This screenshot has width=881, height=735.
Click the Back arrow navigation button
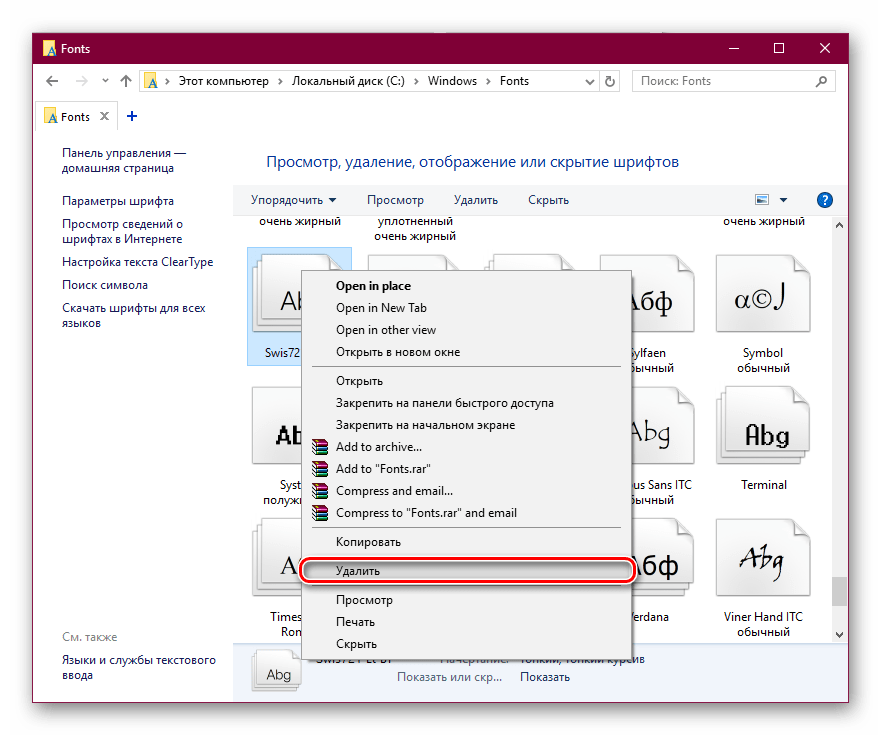click(x=52, y=81)
